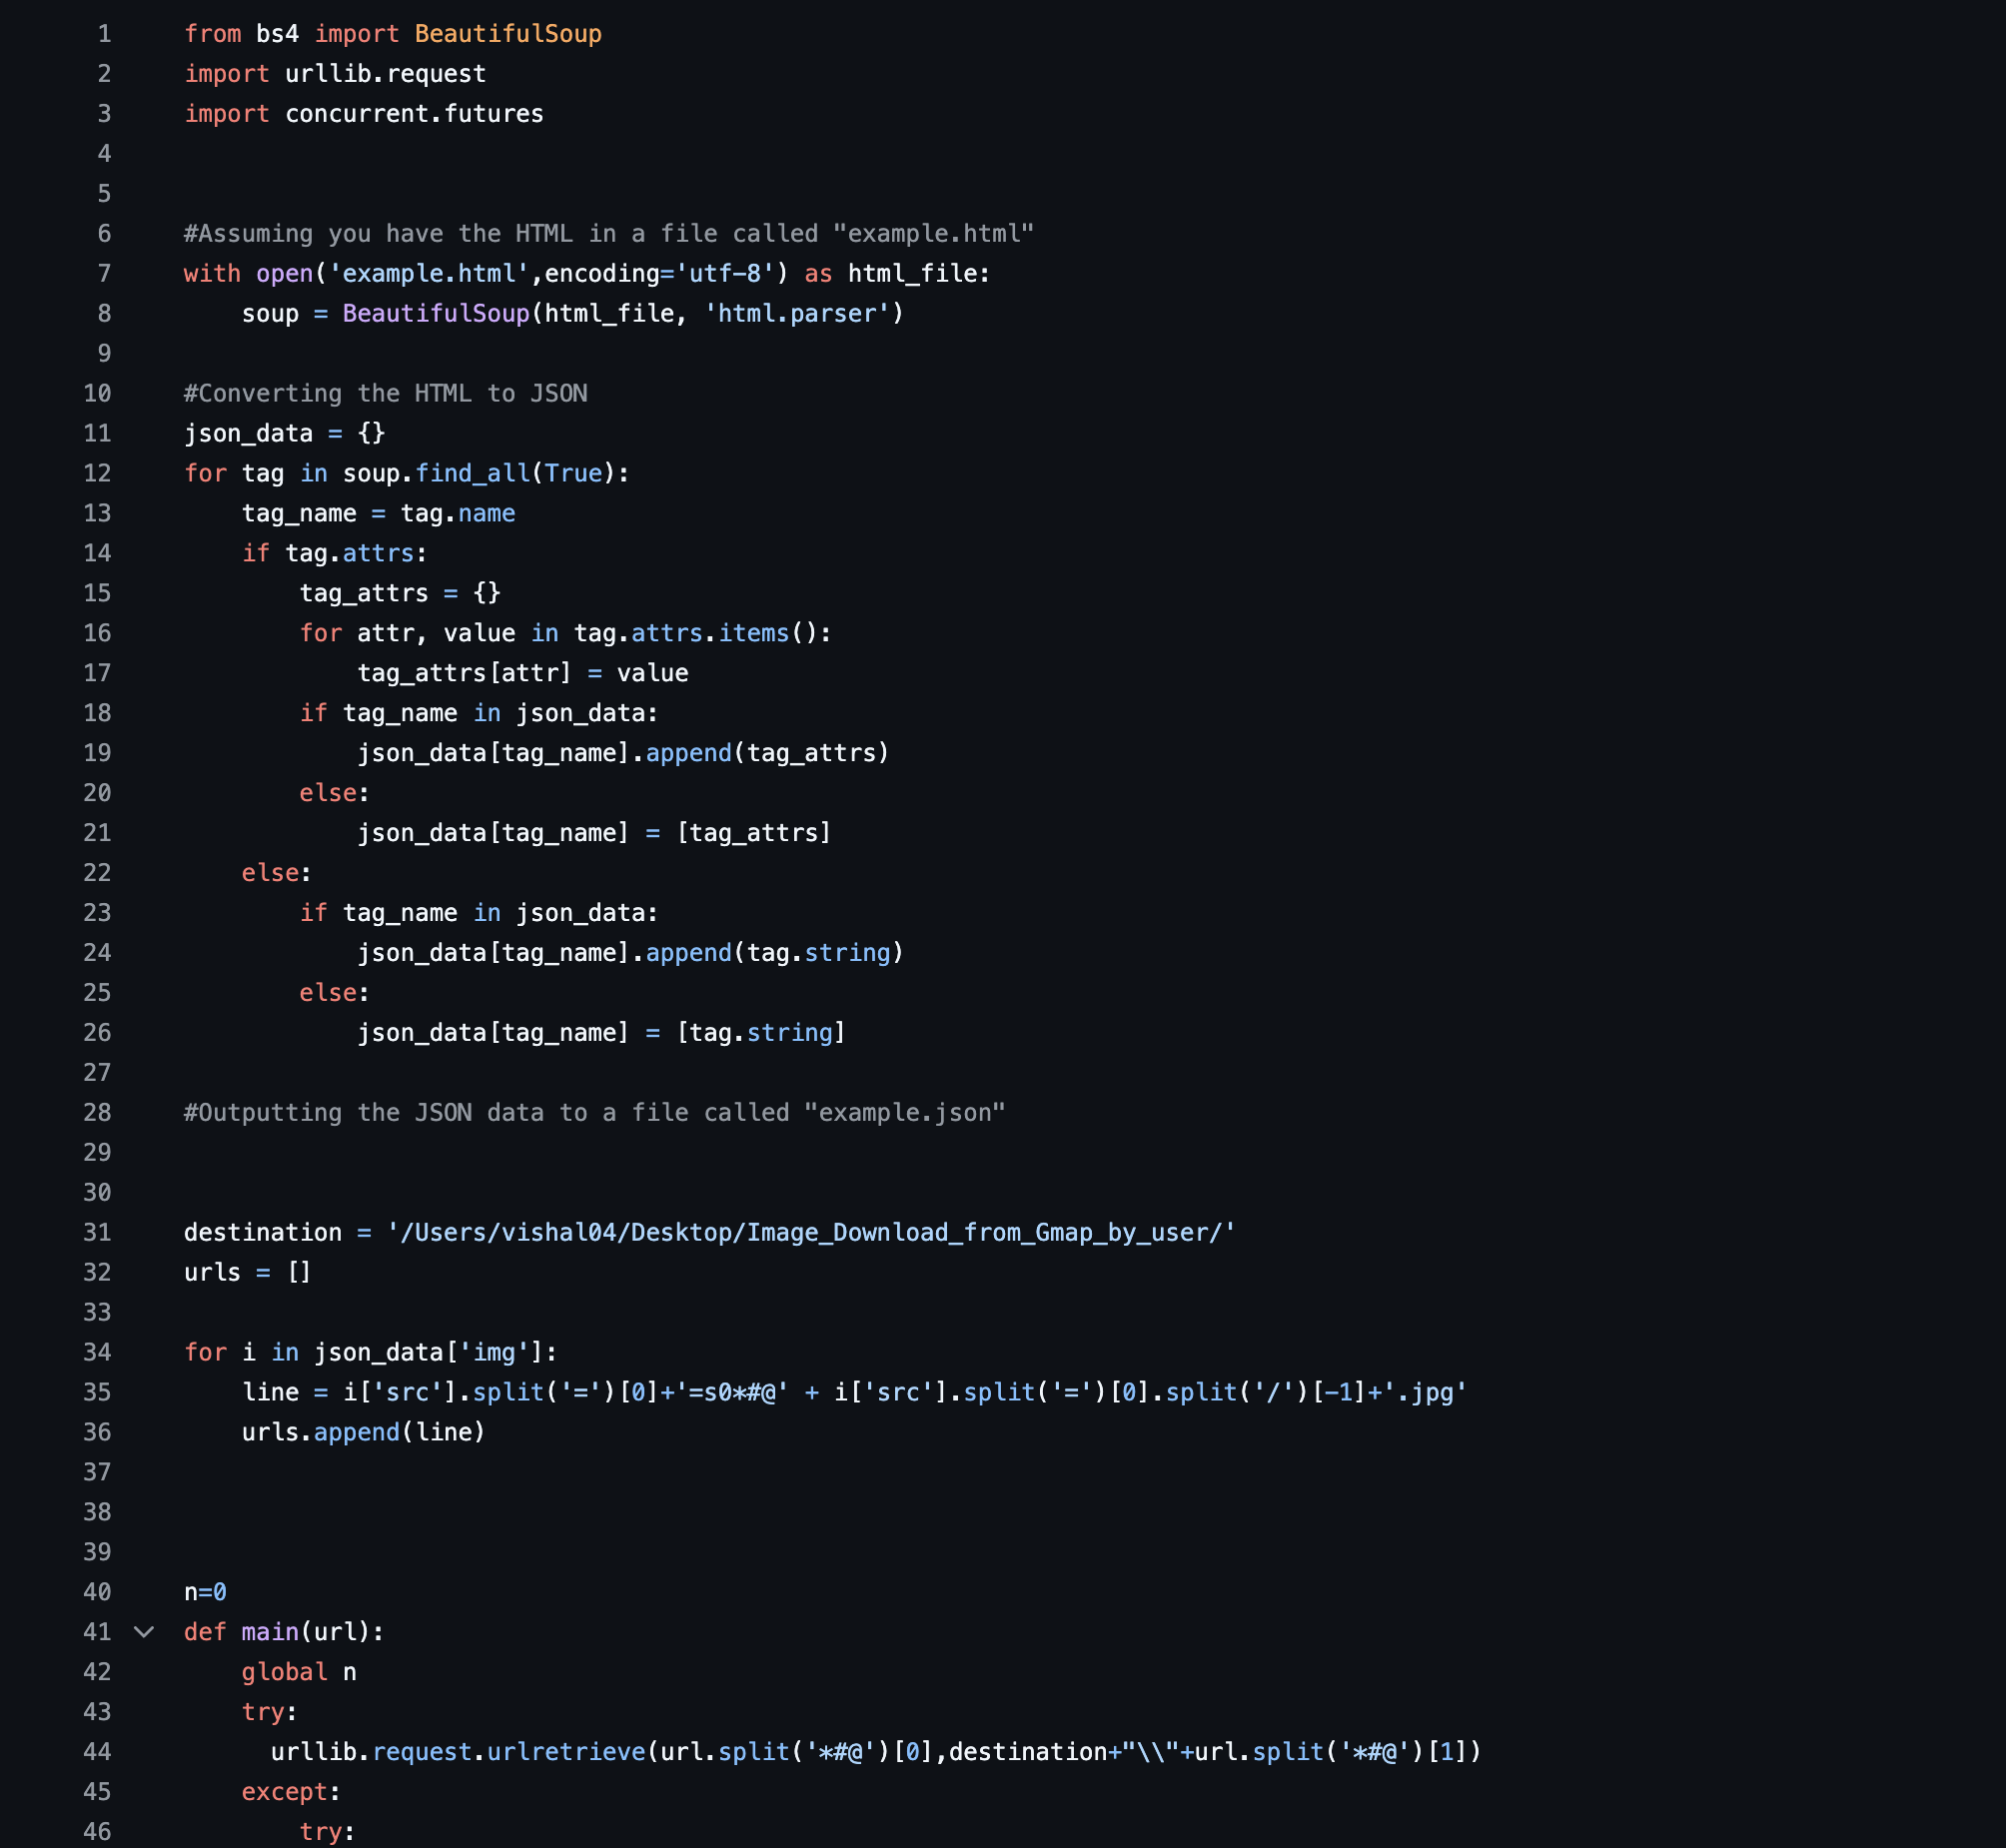Click the BeautifulSoup import name on line 1
The height and width of the screenshot is (1848, 2006).
[508, 34]
